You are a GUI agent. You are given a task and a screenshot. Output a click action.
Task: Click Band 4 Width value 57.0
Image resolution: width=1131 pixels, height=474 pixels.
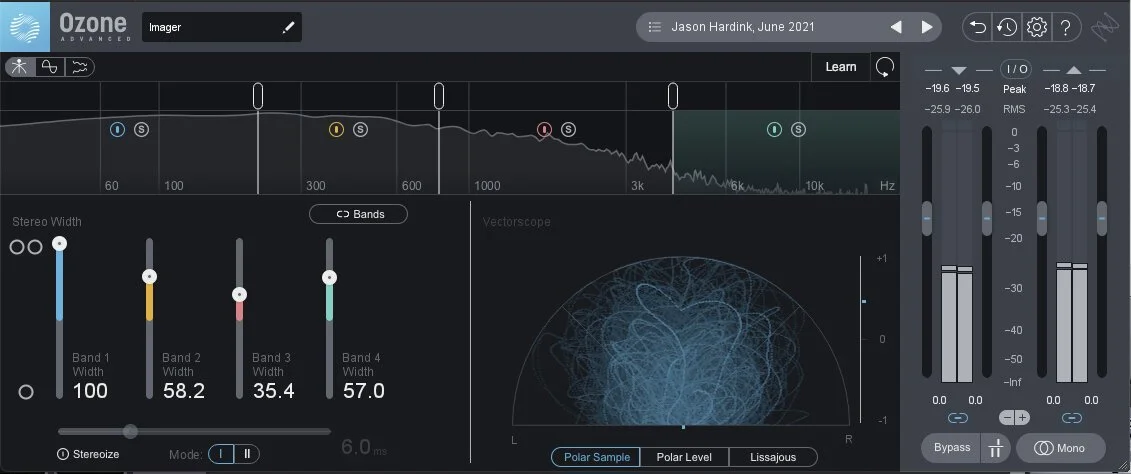point(363,391)
